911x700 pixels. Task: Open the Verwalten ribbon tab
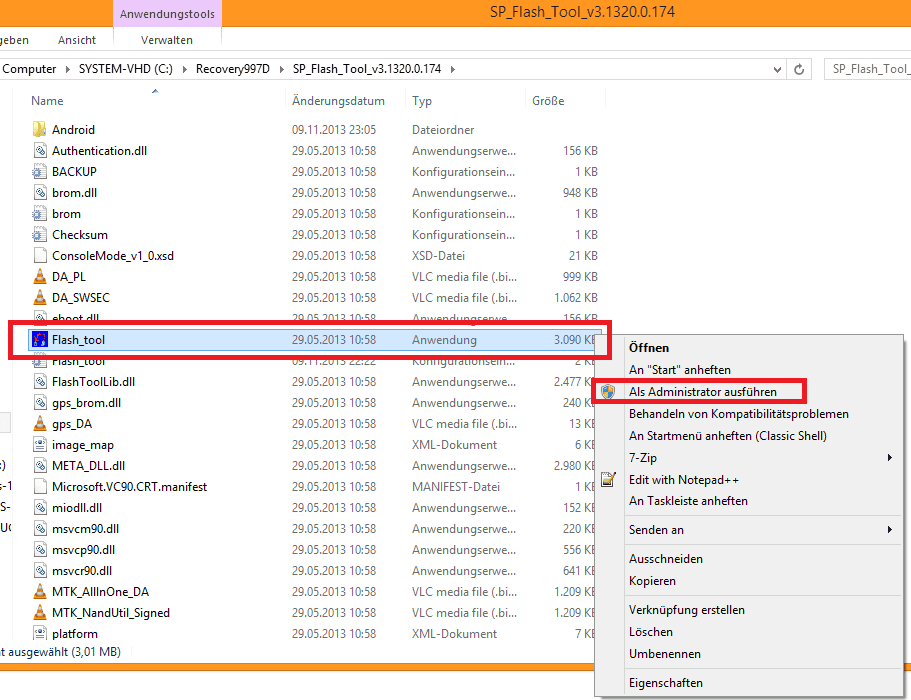click(167, 40)
